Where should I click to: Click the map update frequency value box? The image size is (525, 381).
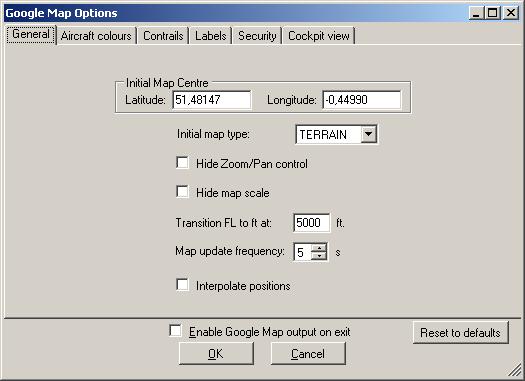[302, 252]
